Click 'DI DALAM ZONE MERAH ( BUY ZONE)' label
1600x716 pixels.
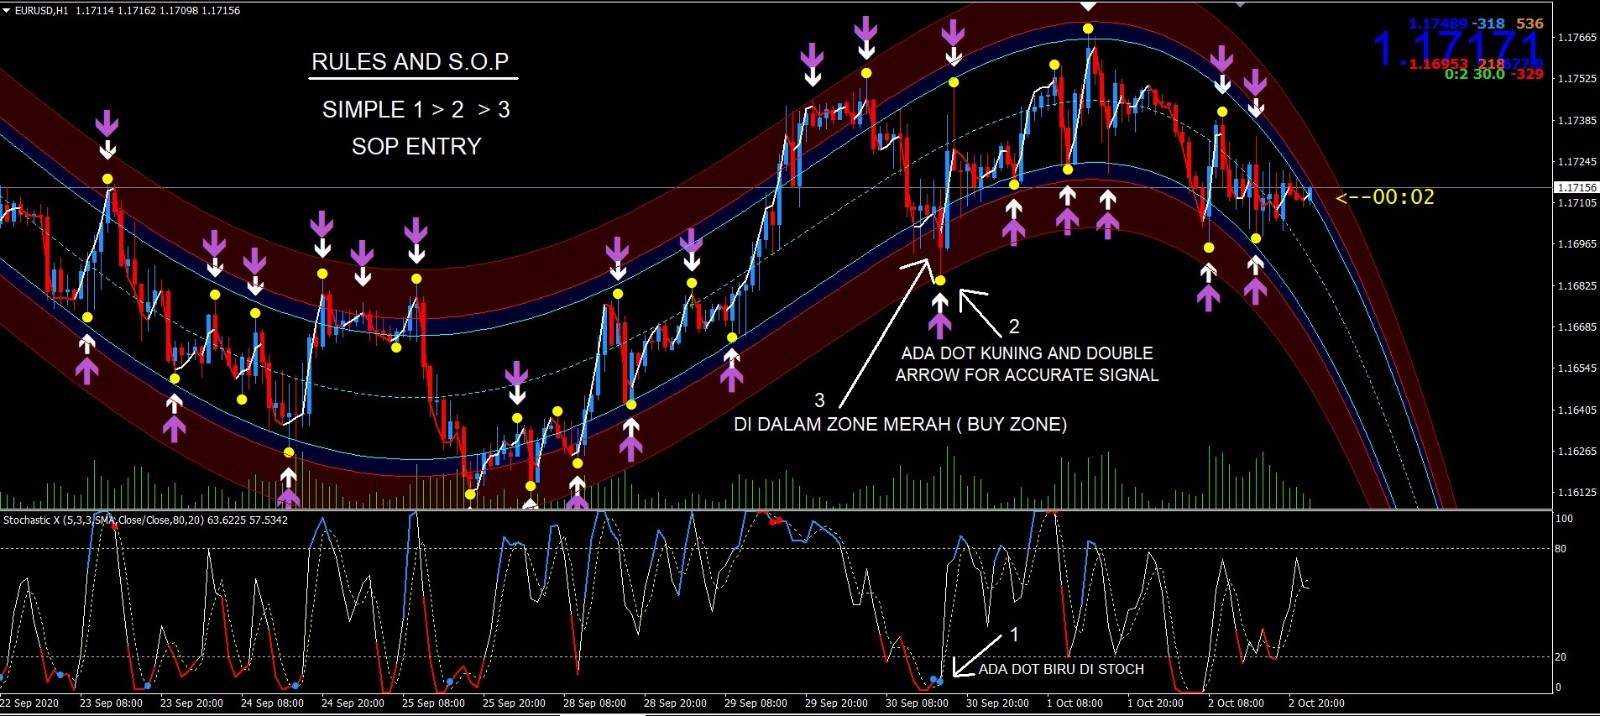coord(900,424)
